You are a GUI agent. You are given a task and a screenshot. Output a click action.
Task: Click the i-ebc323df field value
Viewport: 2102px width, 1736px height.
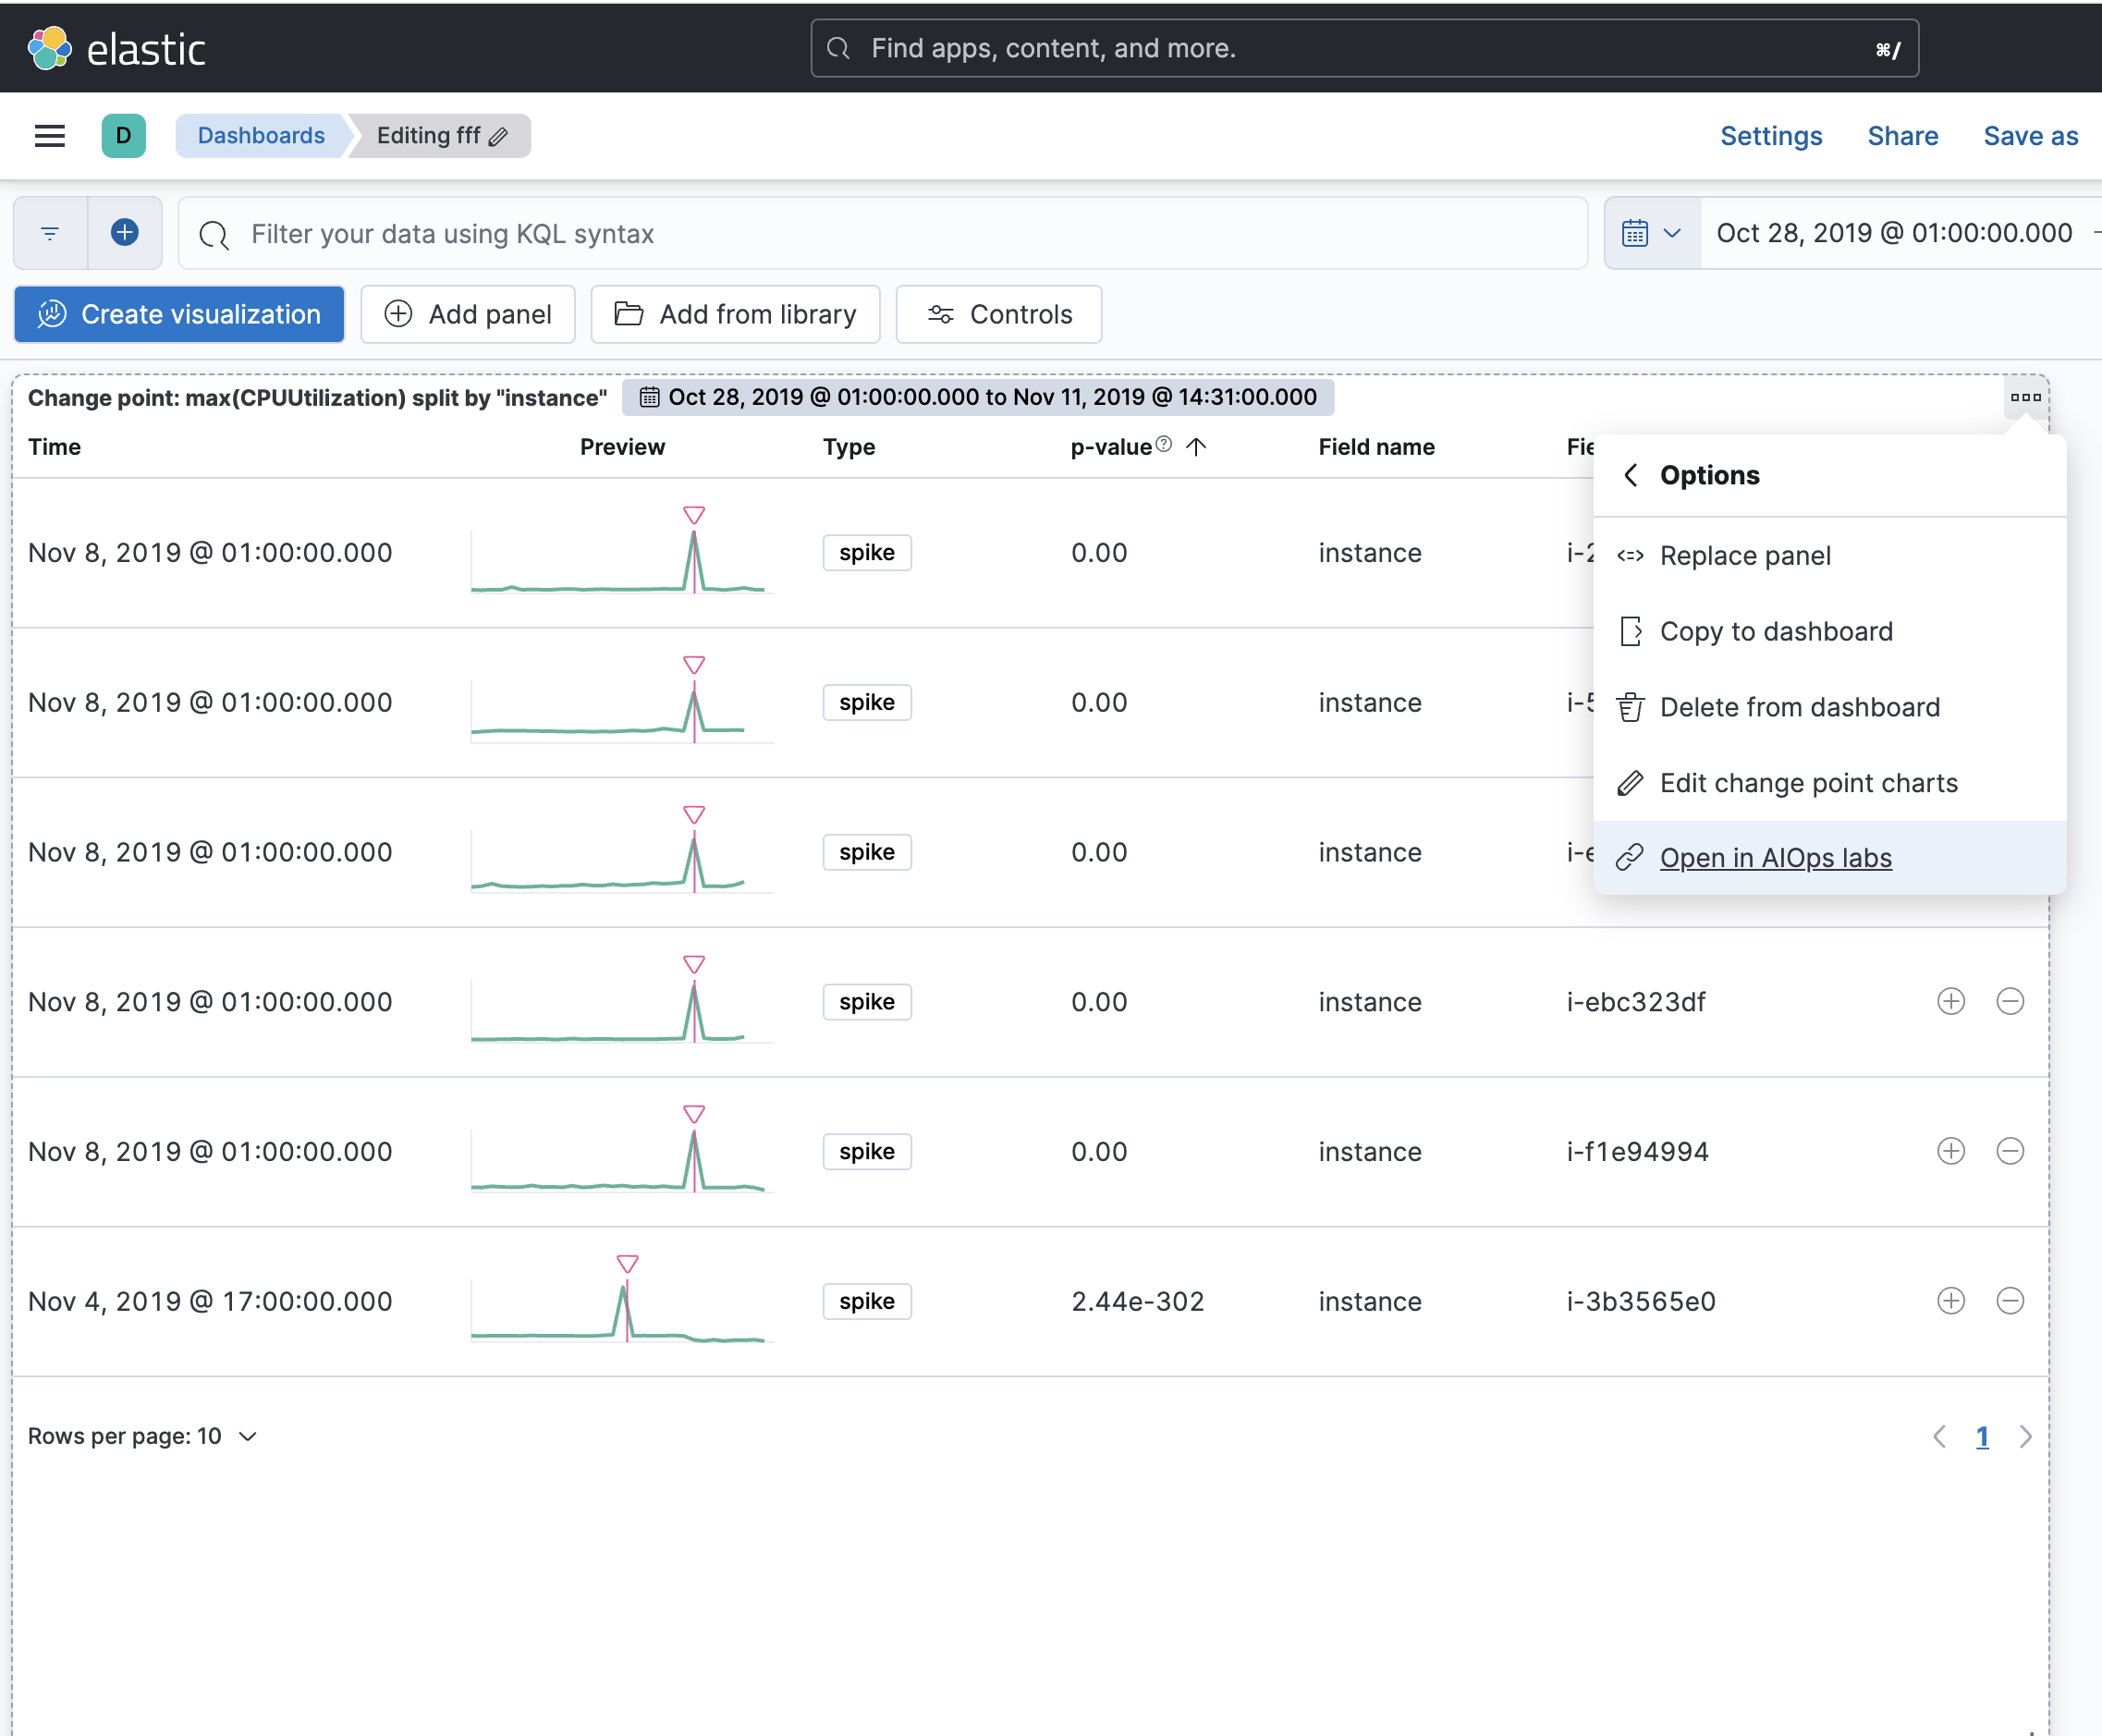[1636, 1001]
